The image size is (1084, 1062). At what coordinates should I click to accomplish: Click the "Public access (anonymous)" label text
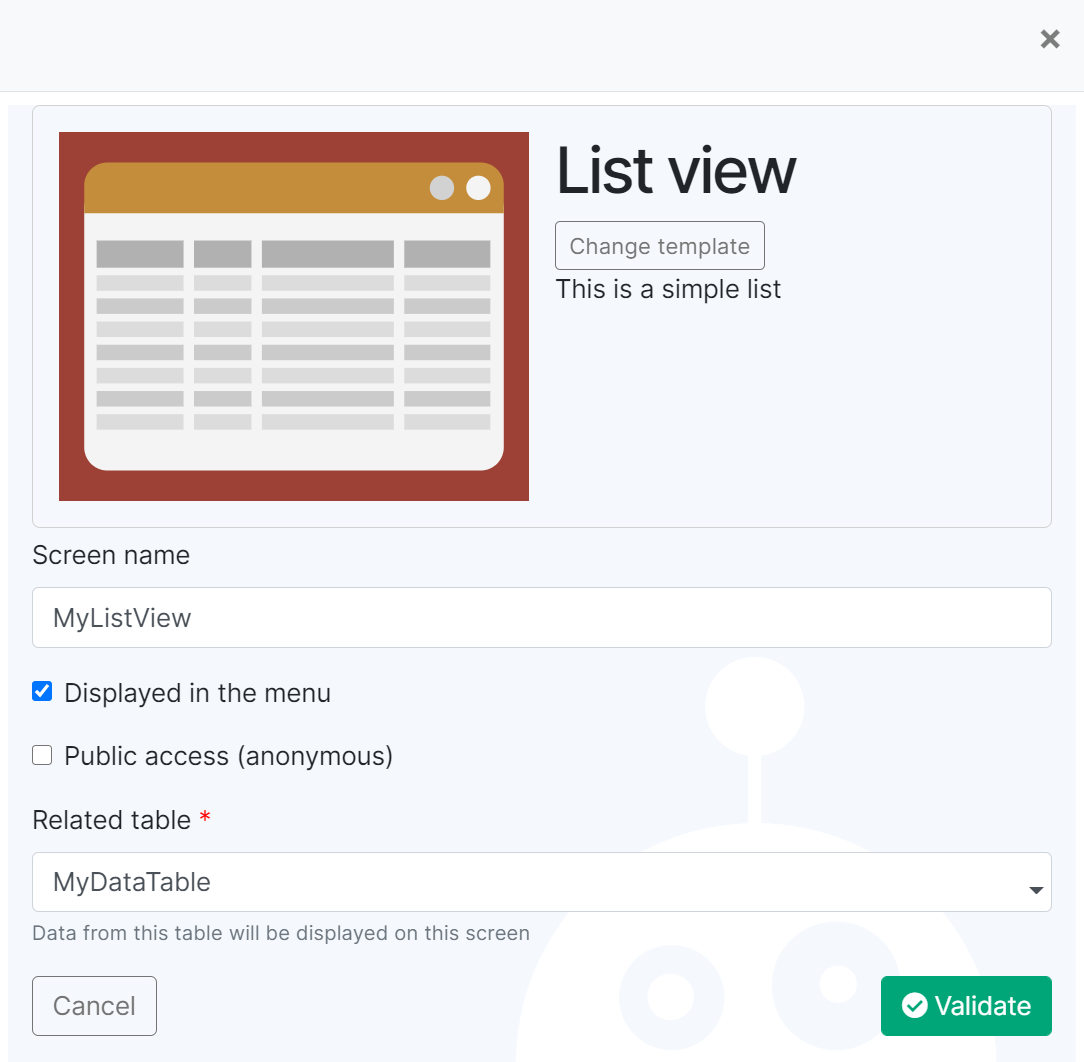click(x=228, y=756)
